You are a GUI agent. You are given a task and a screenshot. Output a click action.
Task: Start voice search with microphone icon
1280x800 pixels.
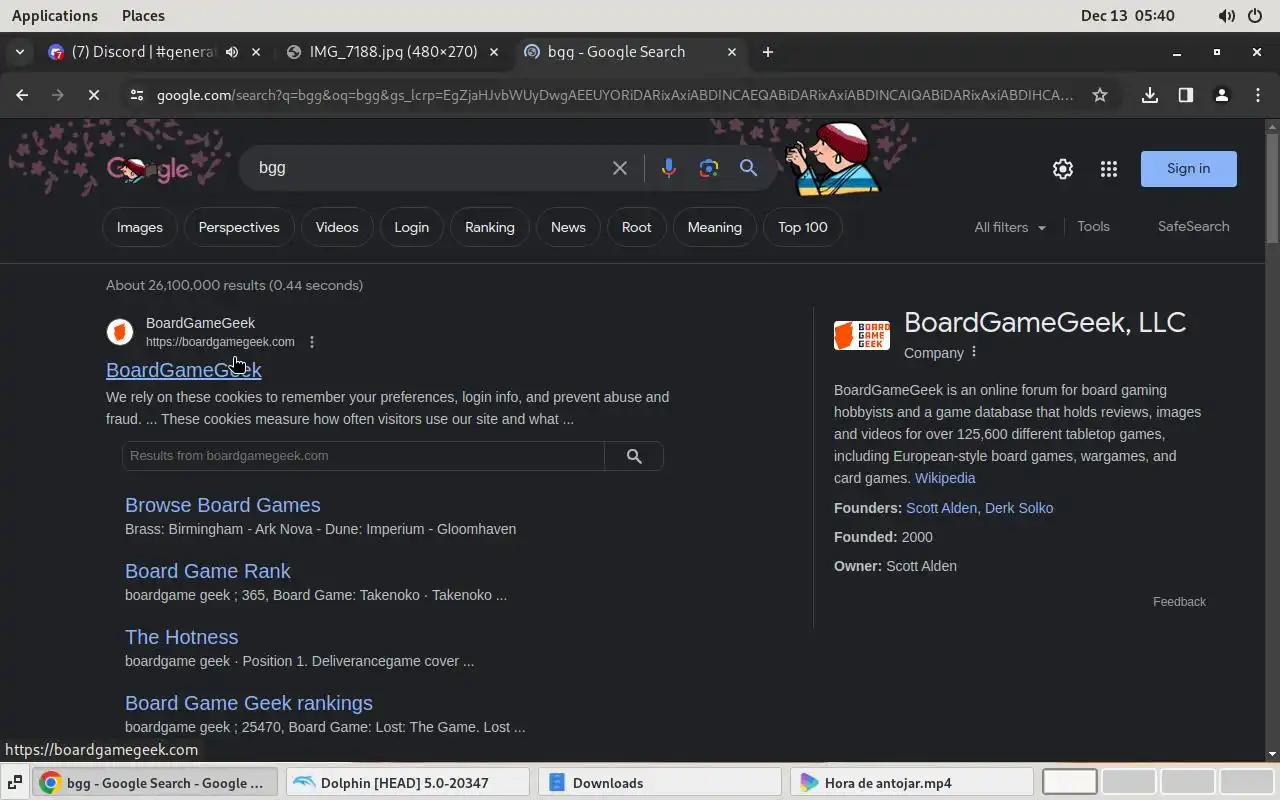668,168
